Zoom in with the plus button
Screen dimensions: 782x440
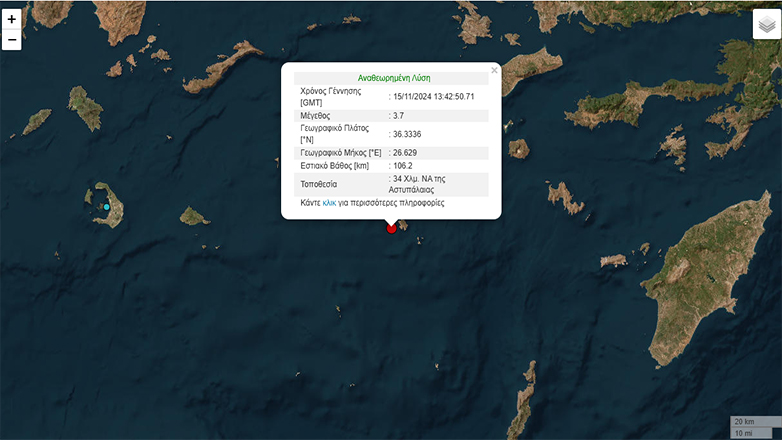pos(12,19)
